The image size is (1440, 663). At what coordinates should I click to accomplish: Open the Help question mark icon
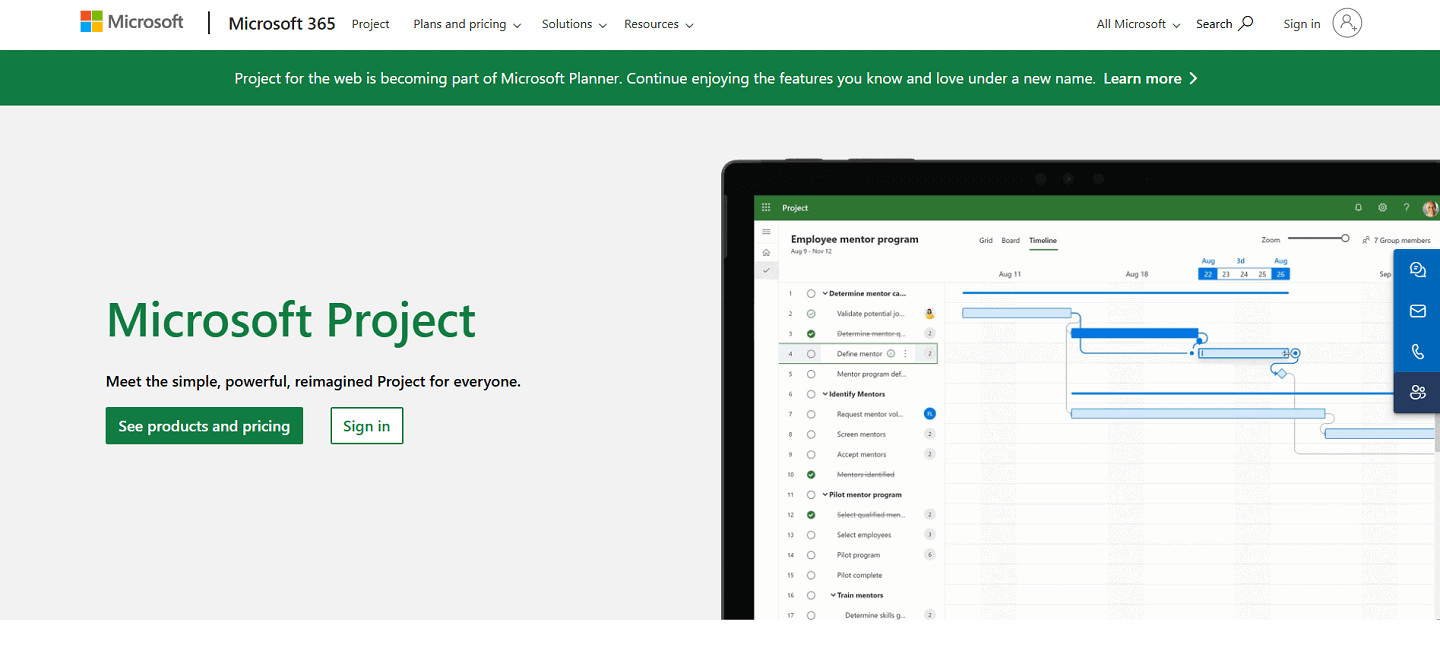1406,207
